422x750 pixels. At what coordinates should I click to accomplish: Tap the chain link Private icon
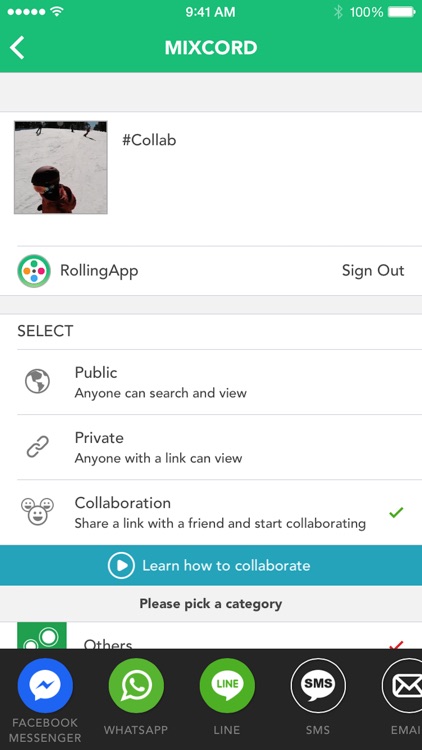[x=37, y=447]
